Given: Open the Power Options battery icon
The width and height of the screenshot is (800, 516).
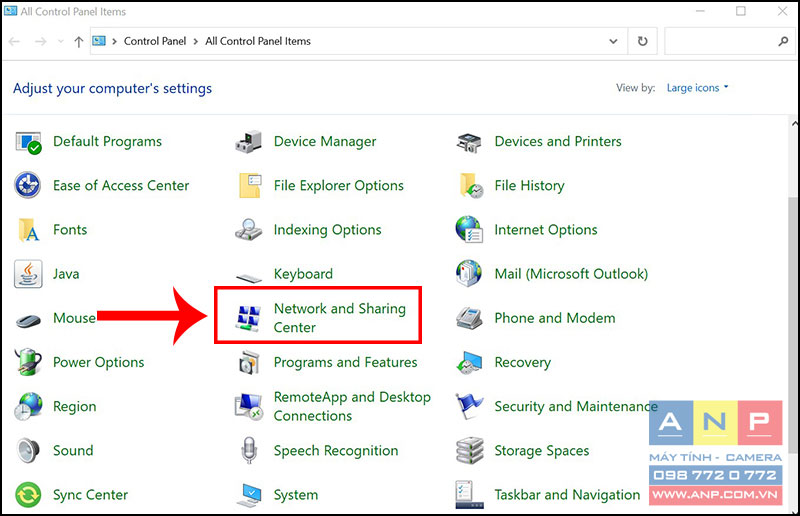Looking at the screenshot, I should (x=28, y=362).
